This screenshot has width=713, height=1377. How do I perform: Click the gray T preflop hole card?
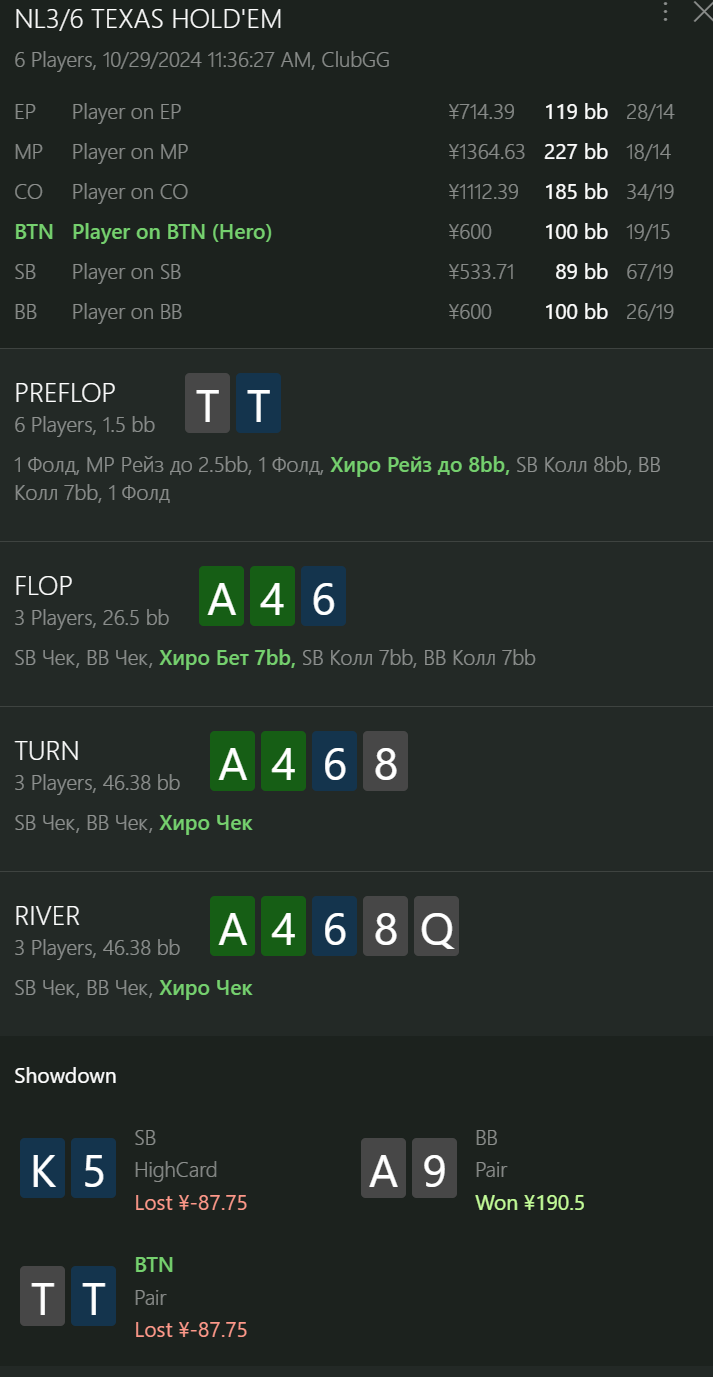[208, 404]
